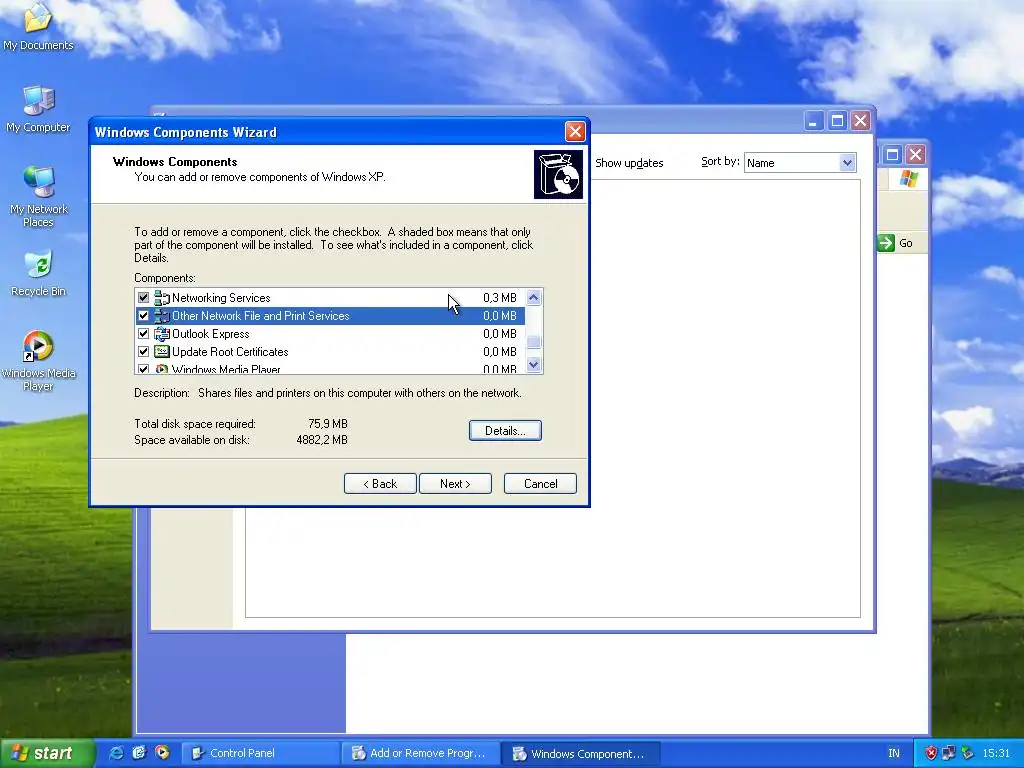Viewport: 1024px width, 768px height.
Task: Toggle the Show updates option
Action: coord(629,163)
